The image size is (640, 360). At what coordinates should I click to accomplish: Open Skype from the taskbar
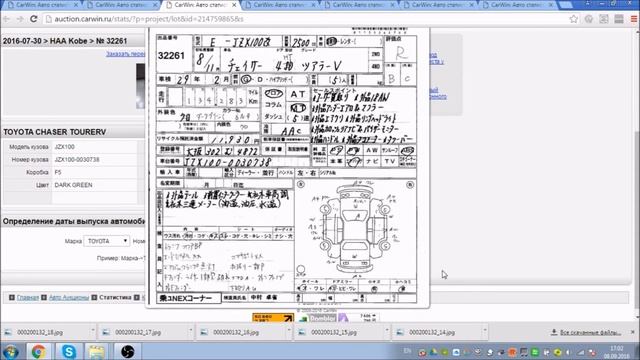click(69, 351)
